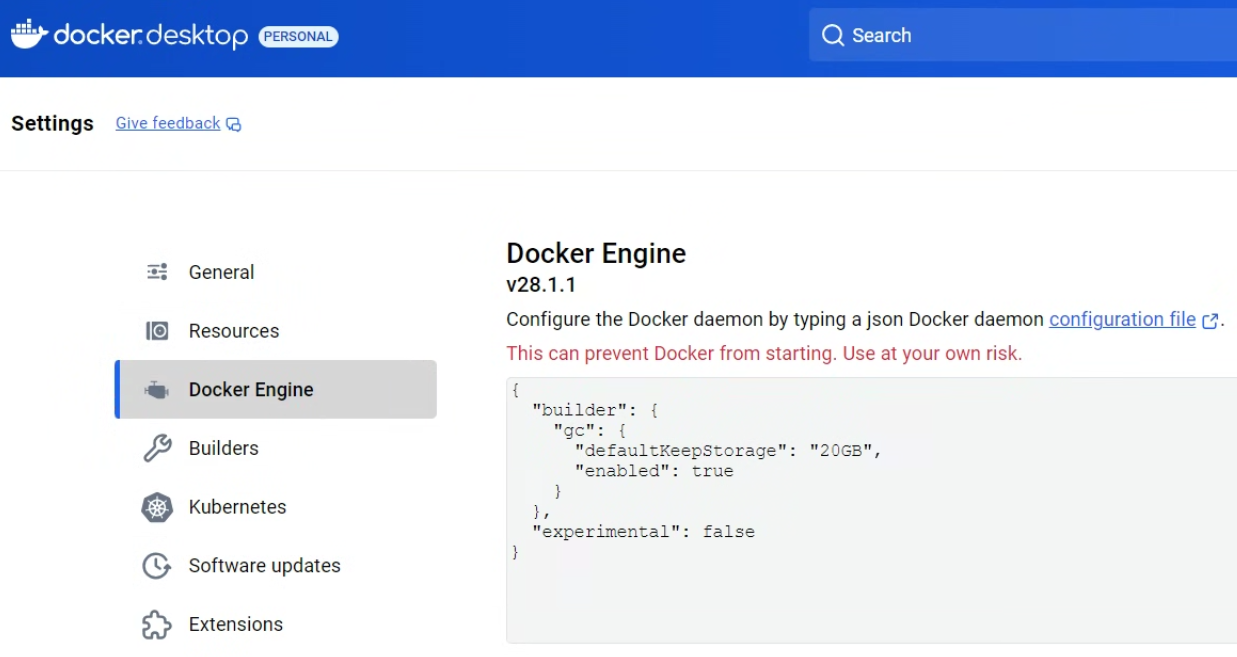The height and width of the screenshot is (657, 1237).
Task: Click the Software updates clock icon
Action: coord(157,566)
